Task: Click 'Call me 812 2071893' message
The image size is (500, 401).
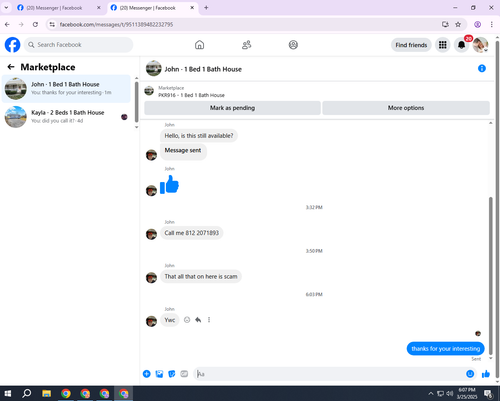Action: coord(192,233)
